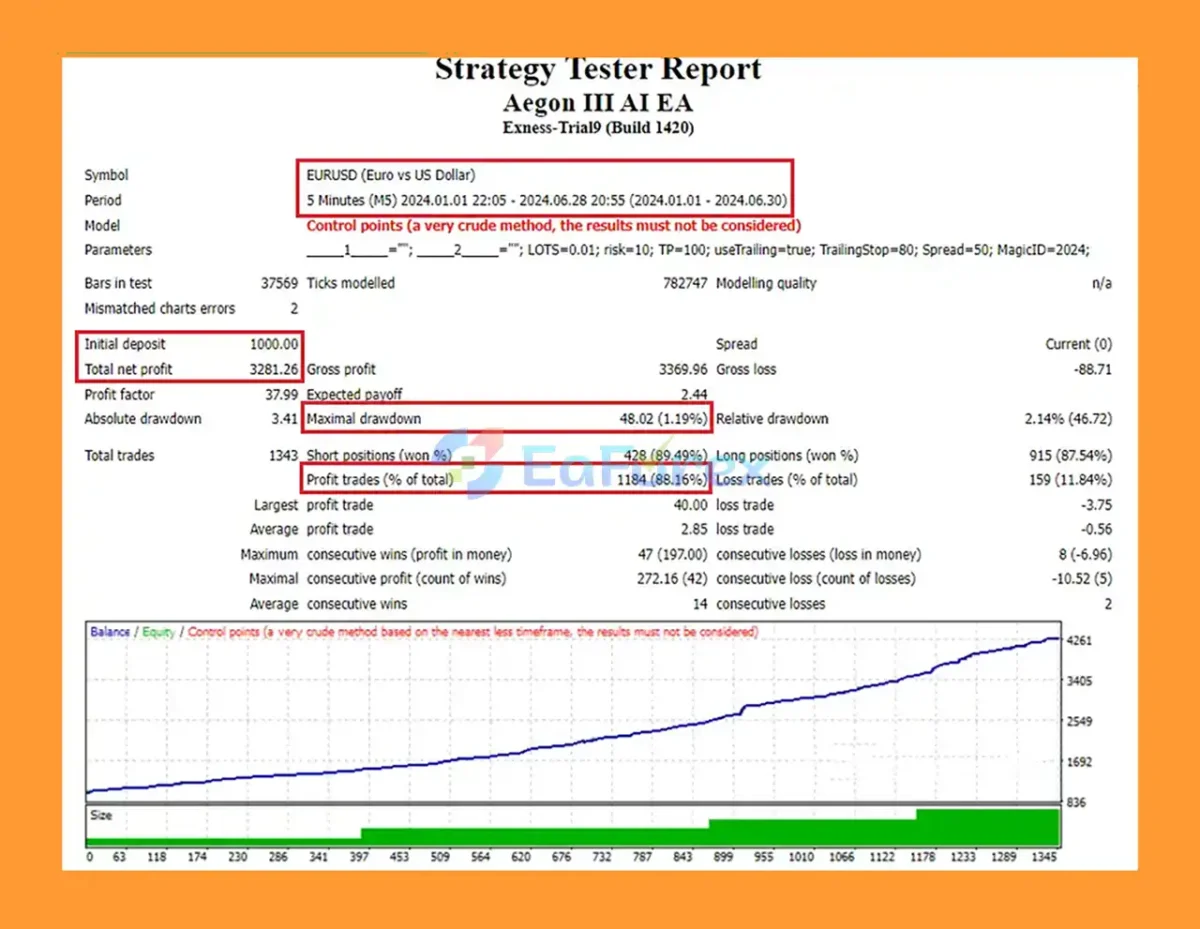The image size is (1200, 929).
Task: Select consecutive wins value '47 (197.00)'
Action: 671,554
